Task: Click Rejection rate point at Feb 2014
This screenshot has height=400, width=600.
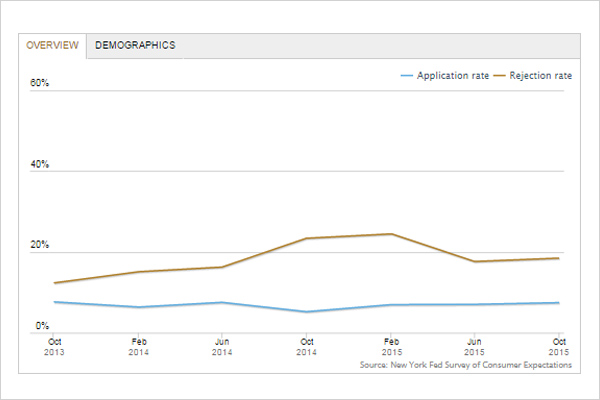Action: pyautogui.click(x=140, y=272)
